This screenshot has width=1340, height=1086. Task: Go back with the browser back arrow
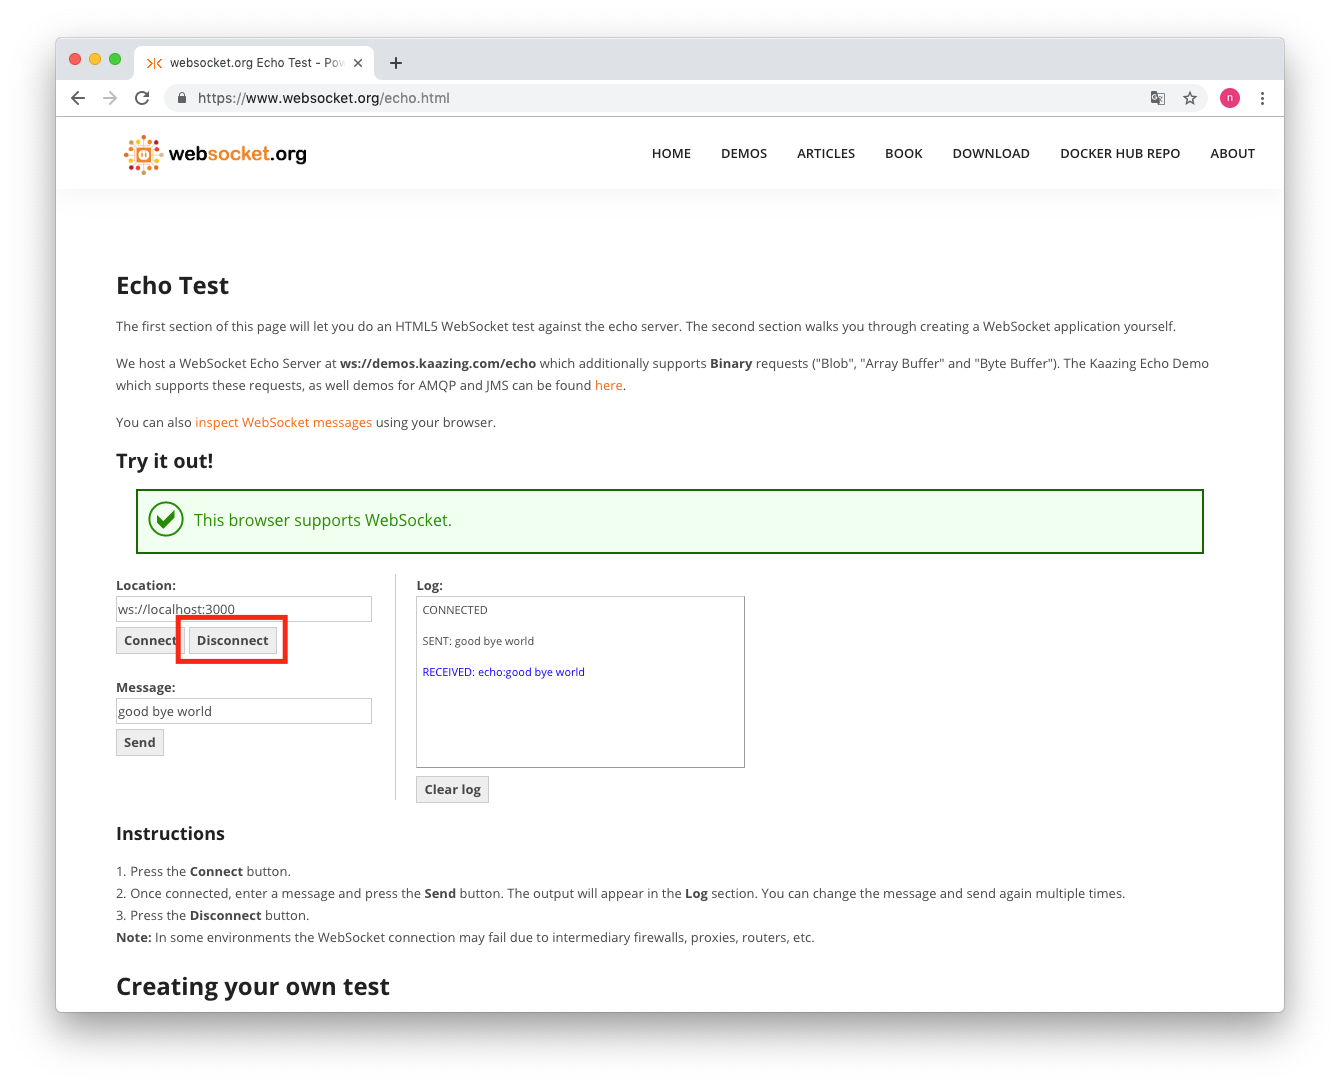(78, 98)
